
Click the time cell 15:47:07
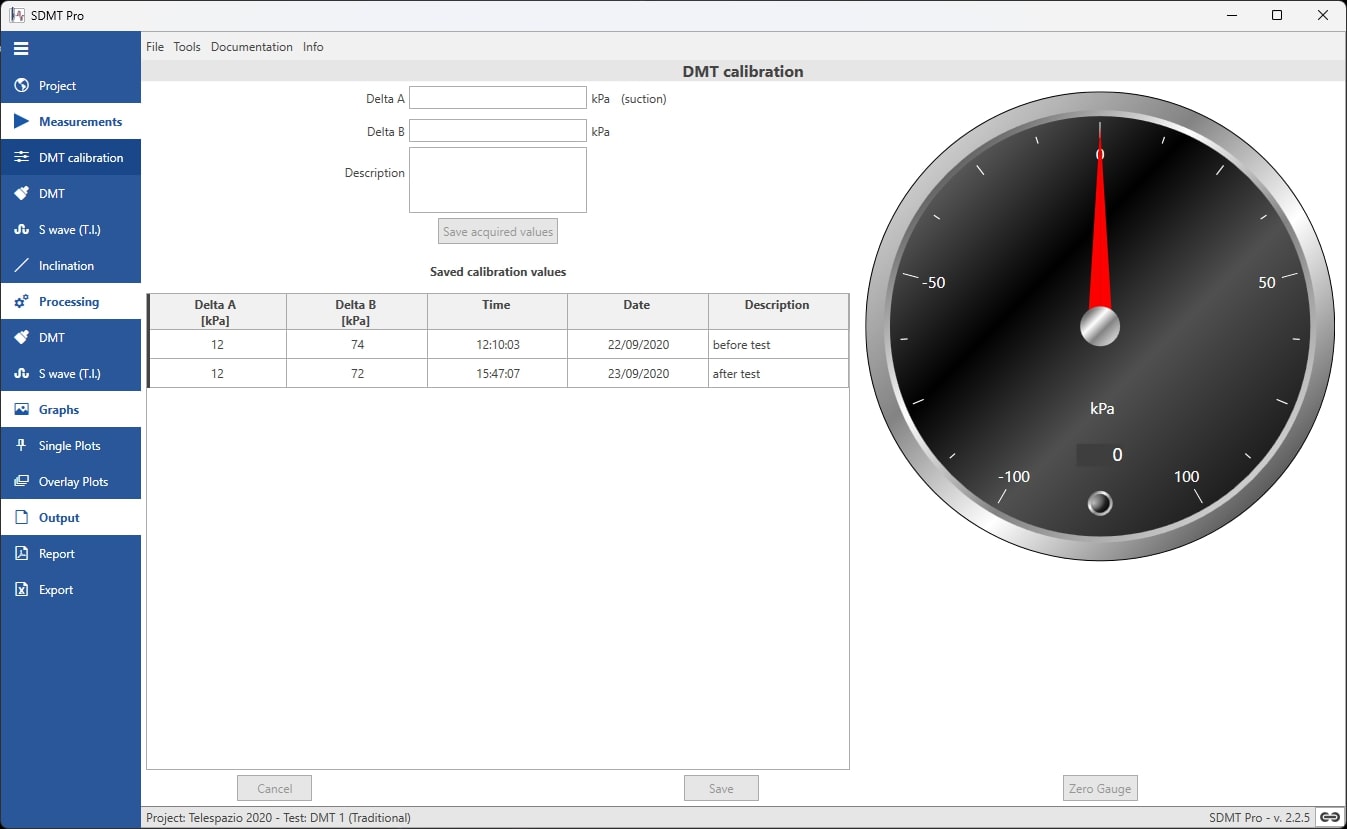(x=497, y=374)
